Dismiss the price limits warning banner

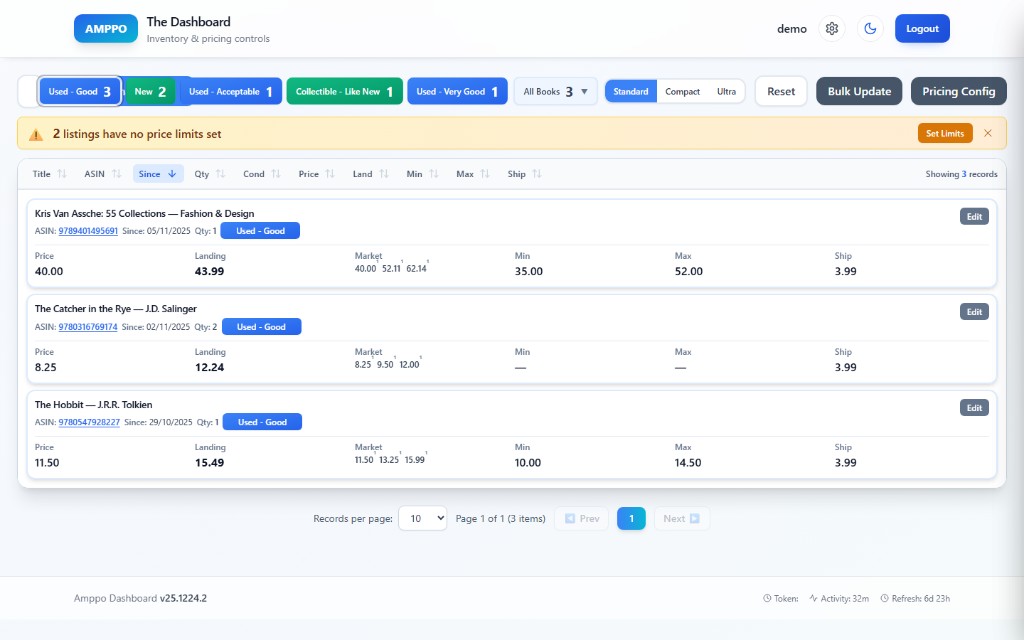click(987, 133)
